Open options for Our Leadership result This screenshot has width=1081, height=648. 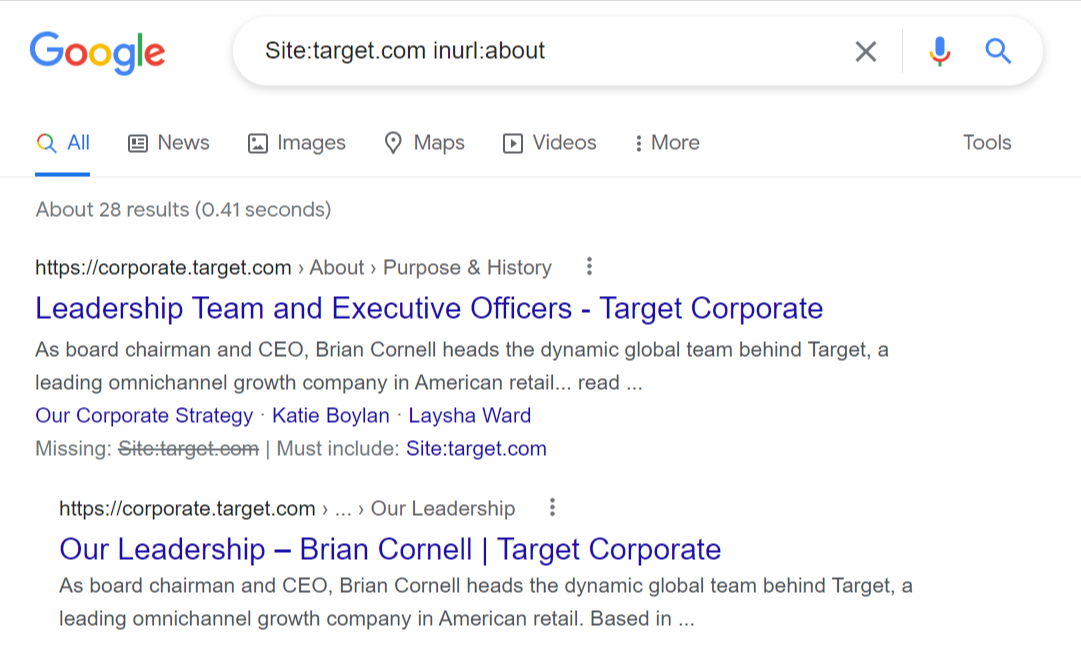point(552,508)
